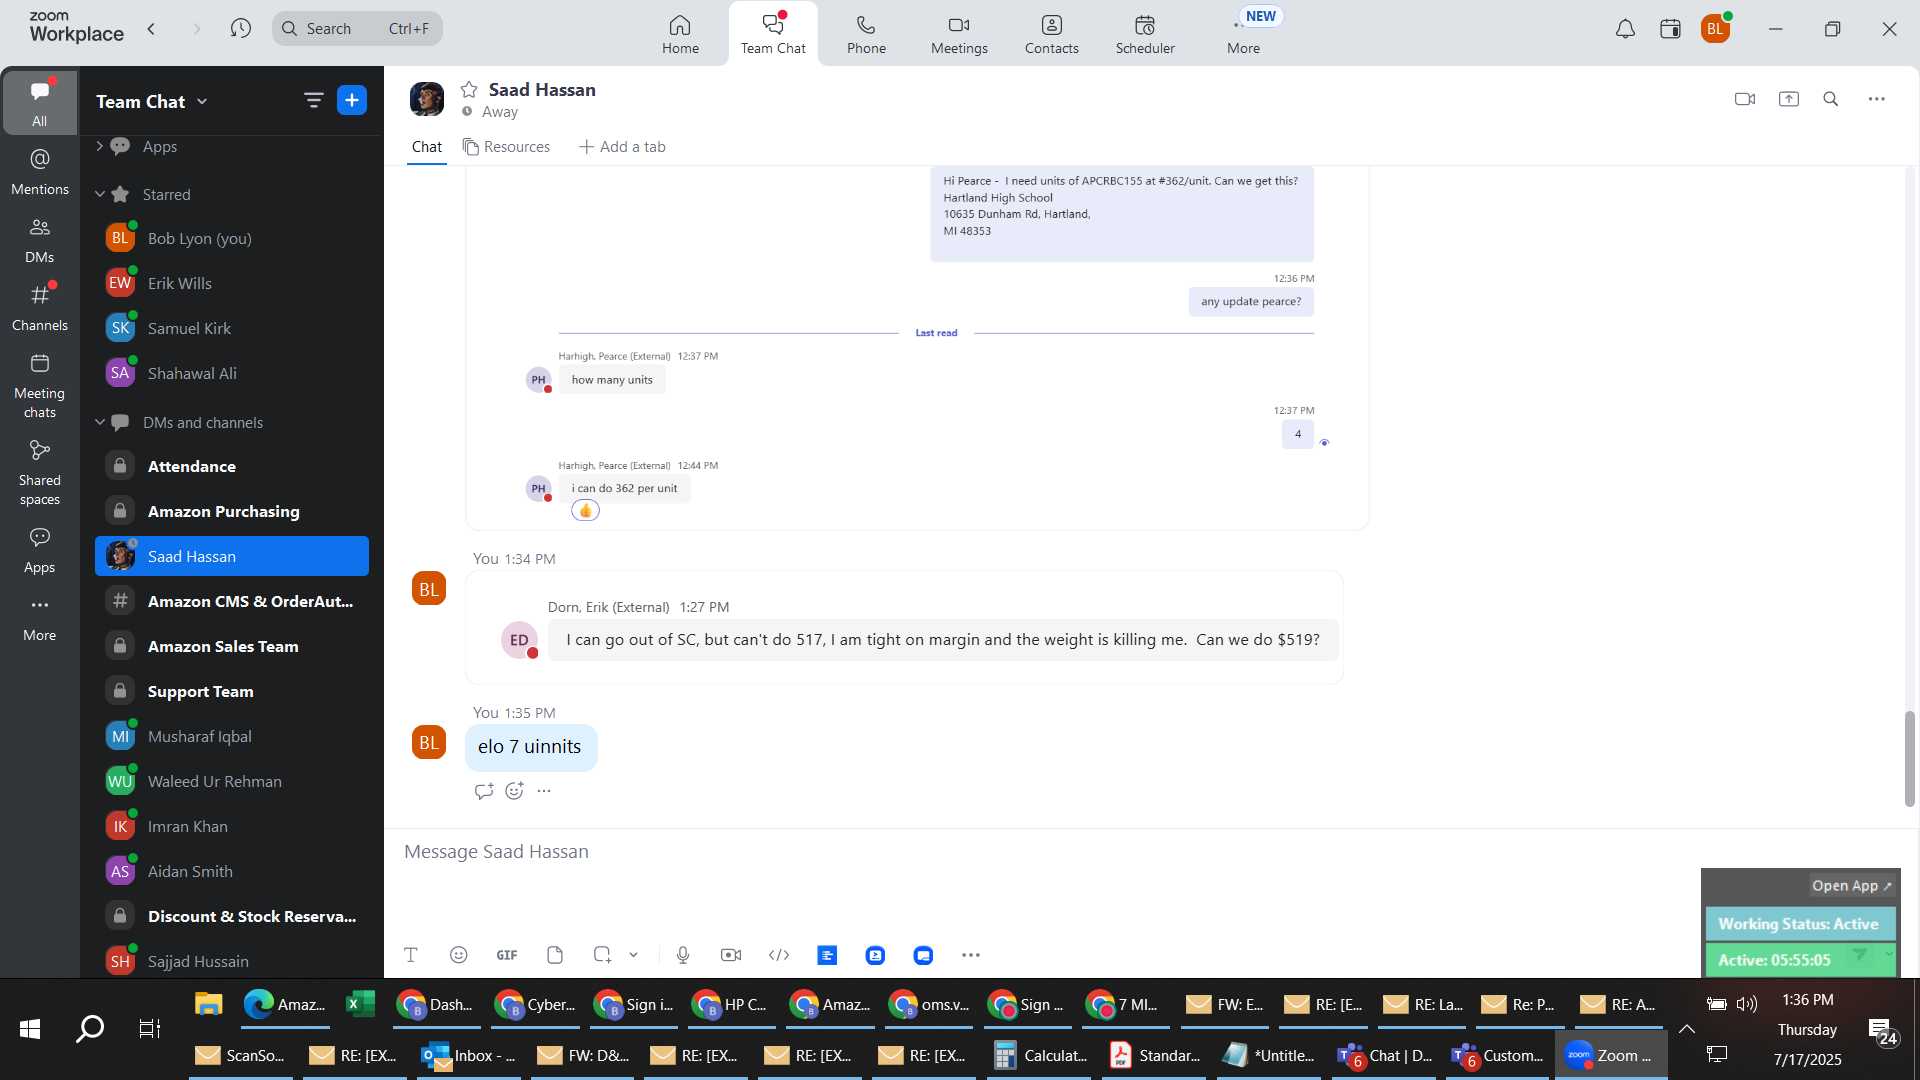Open DMs in the sidebar

click(x=40, y=240)
